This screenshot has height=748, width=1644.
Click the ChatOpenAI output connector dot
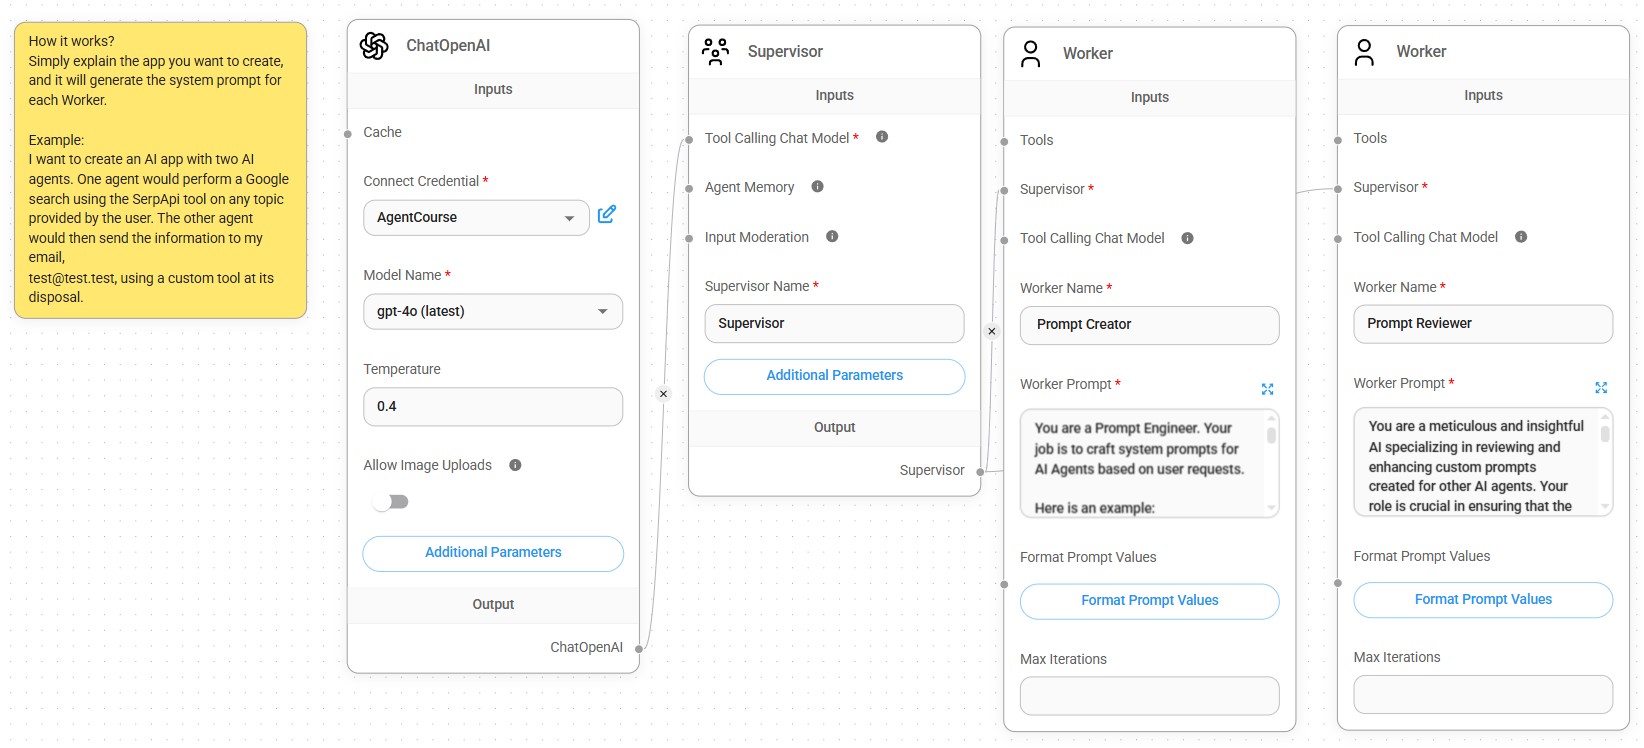pos(639,649)
